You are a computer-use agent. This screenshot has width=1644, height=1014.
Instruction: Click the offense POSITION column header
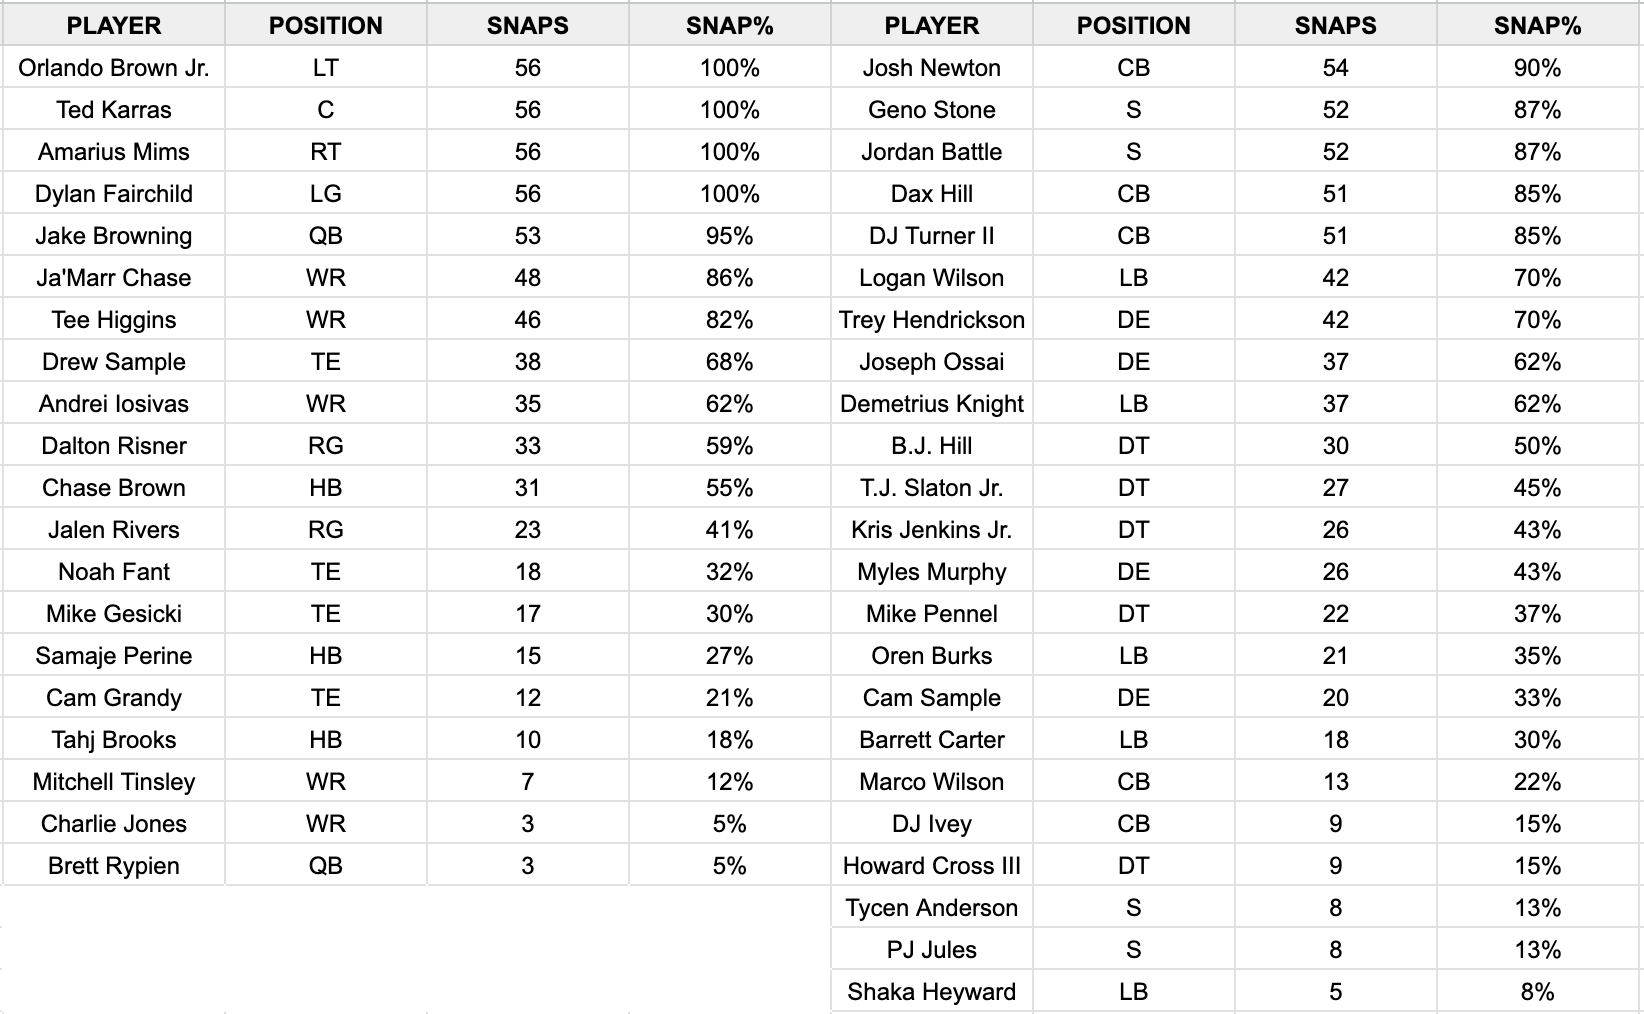click(326, 26)
